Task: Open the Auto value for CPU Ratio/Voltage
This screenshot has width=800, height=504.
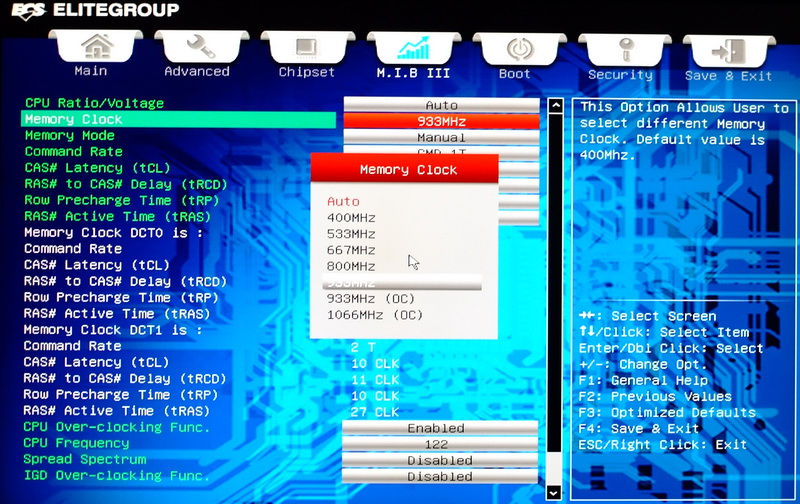Action: point(441,105)
